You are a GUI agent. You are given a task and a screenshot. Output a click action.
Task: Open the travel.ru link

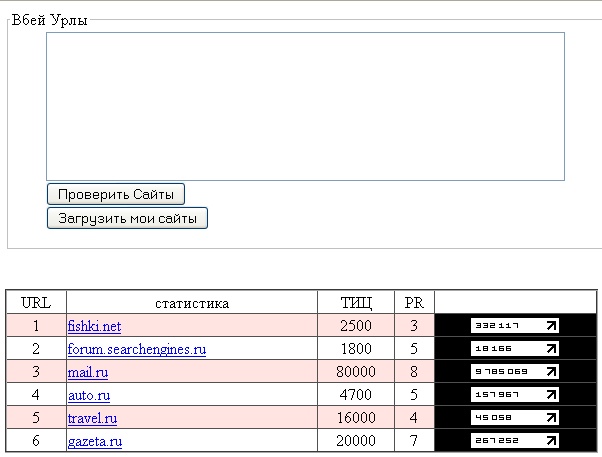coord(93,418)
